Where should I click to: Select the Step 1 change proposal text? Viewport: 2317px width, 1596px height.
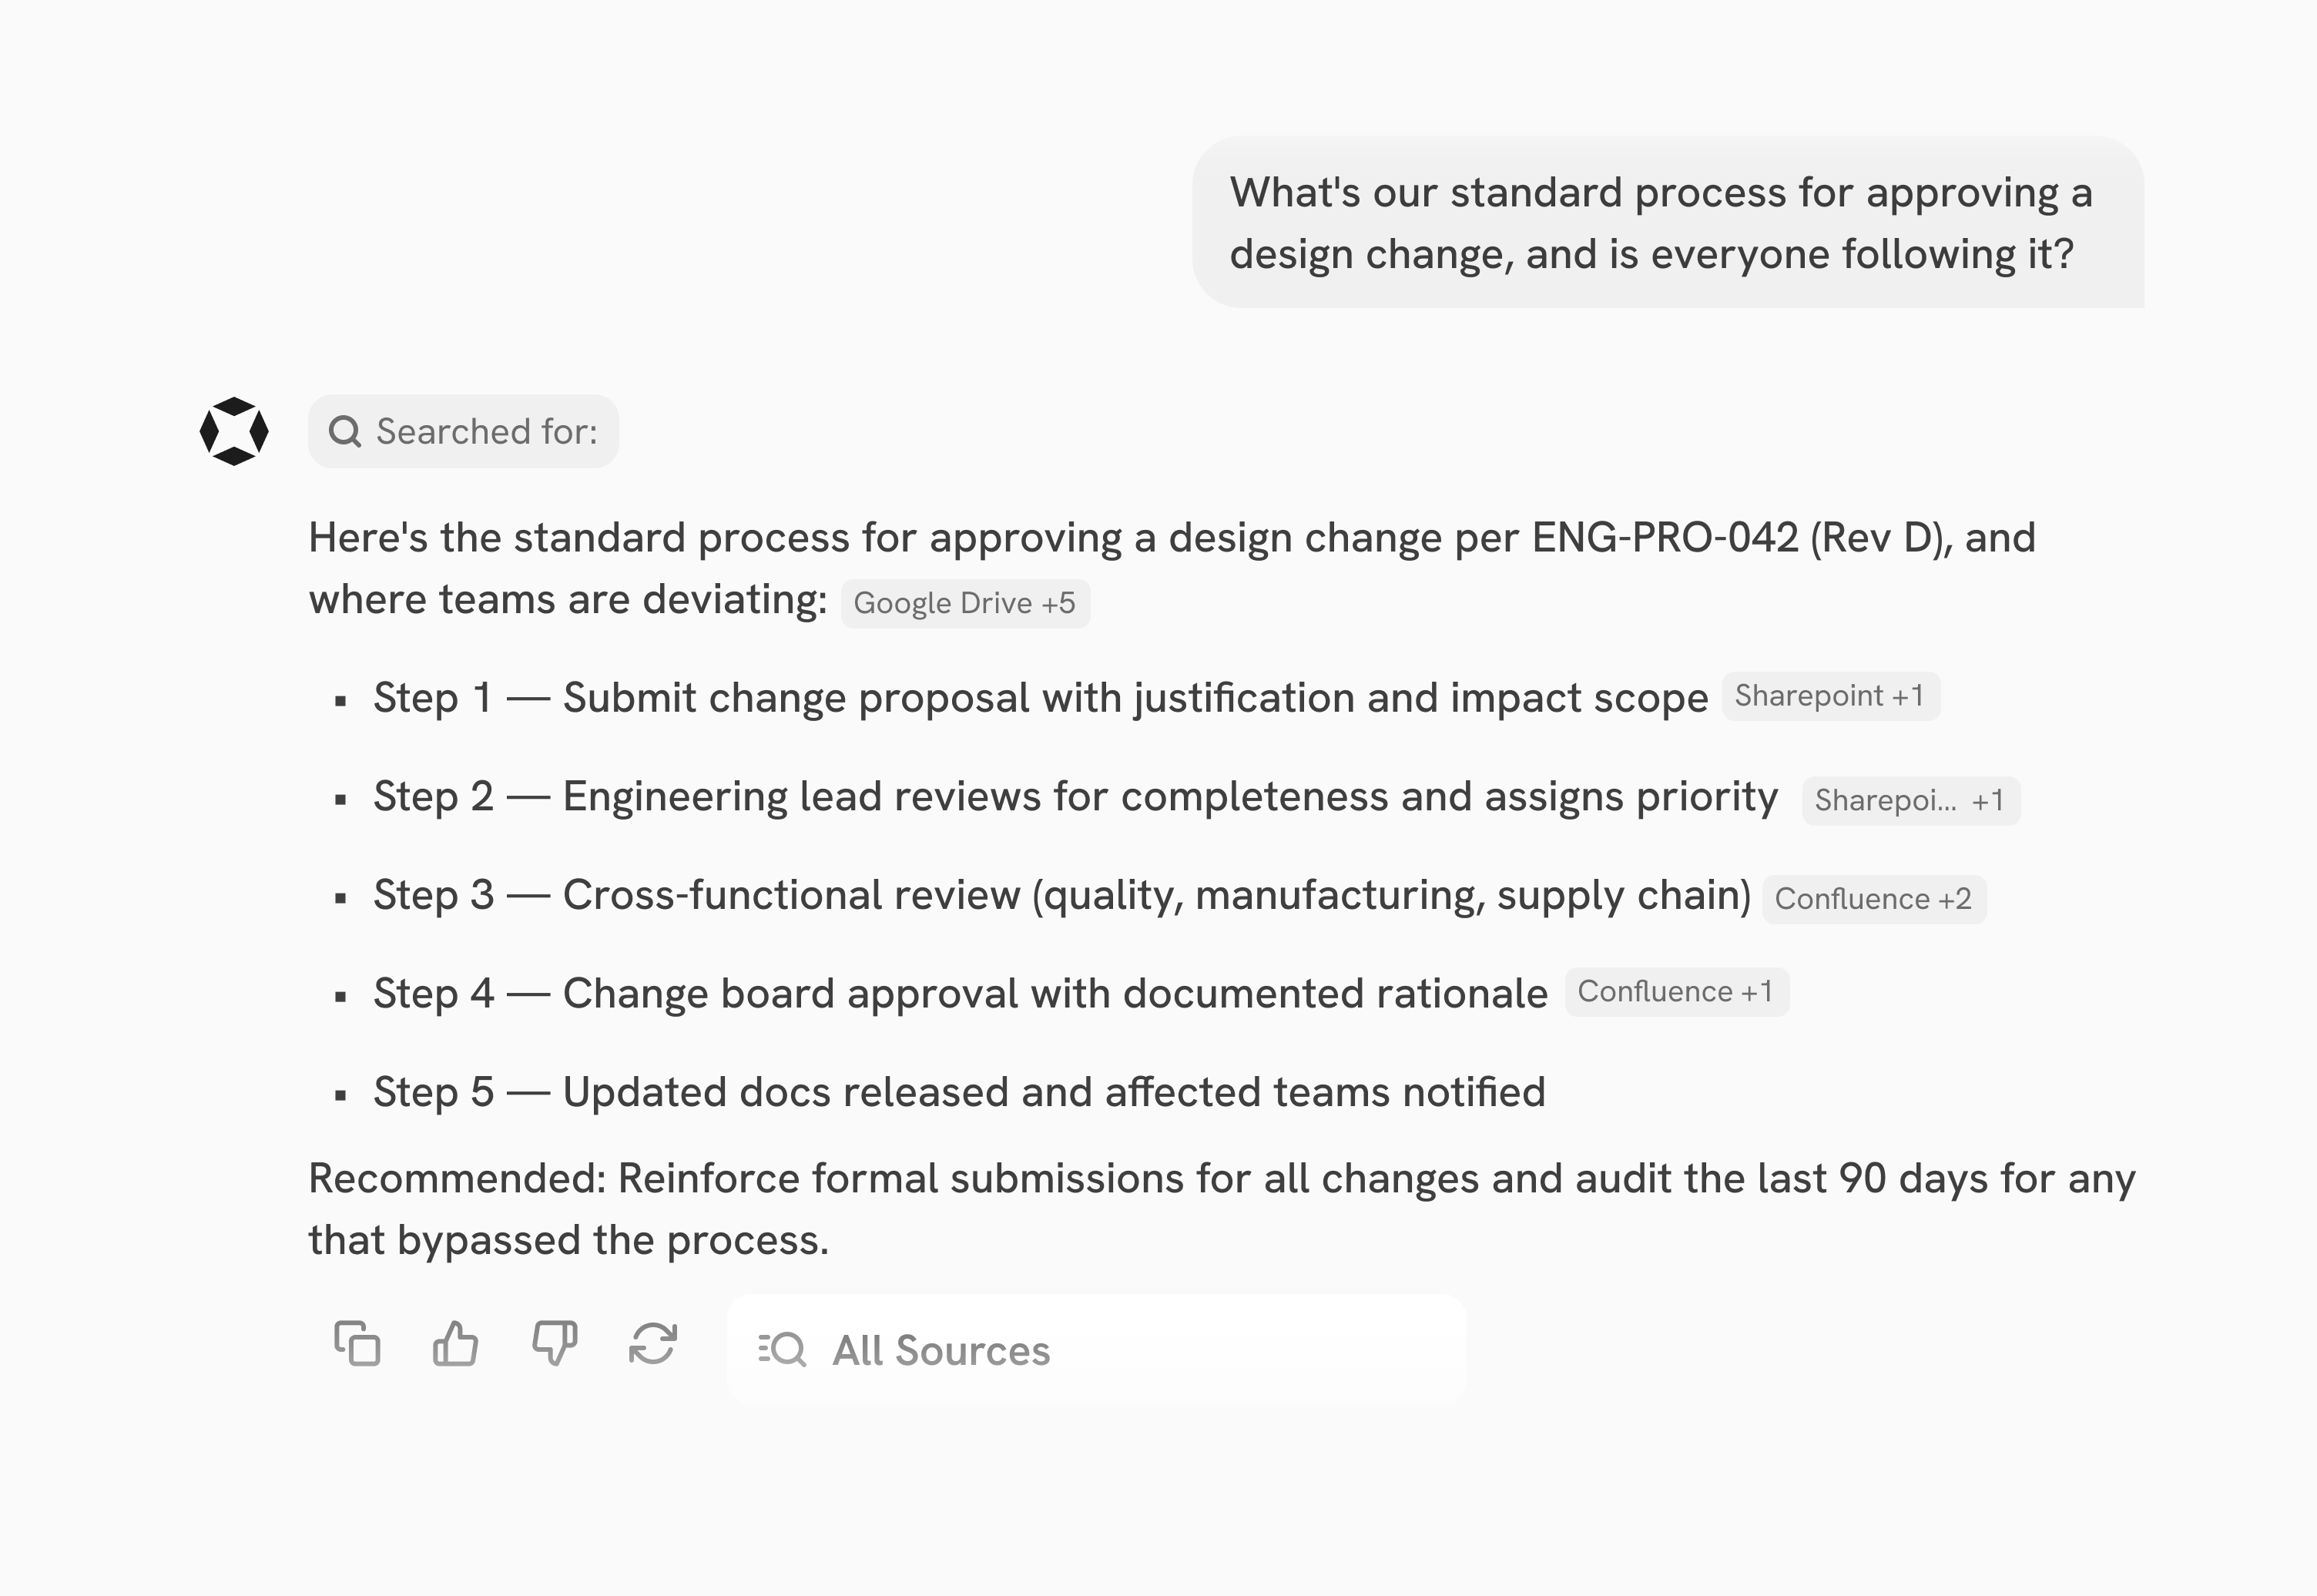click(x=1040, y=698)
